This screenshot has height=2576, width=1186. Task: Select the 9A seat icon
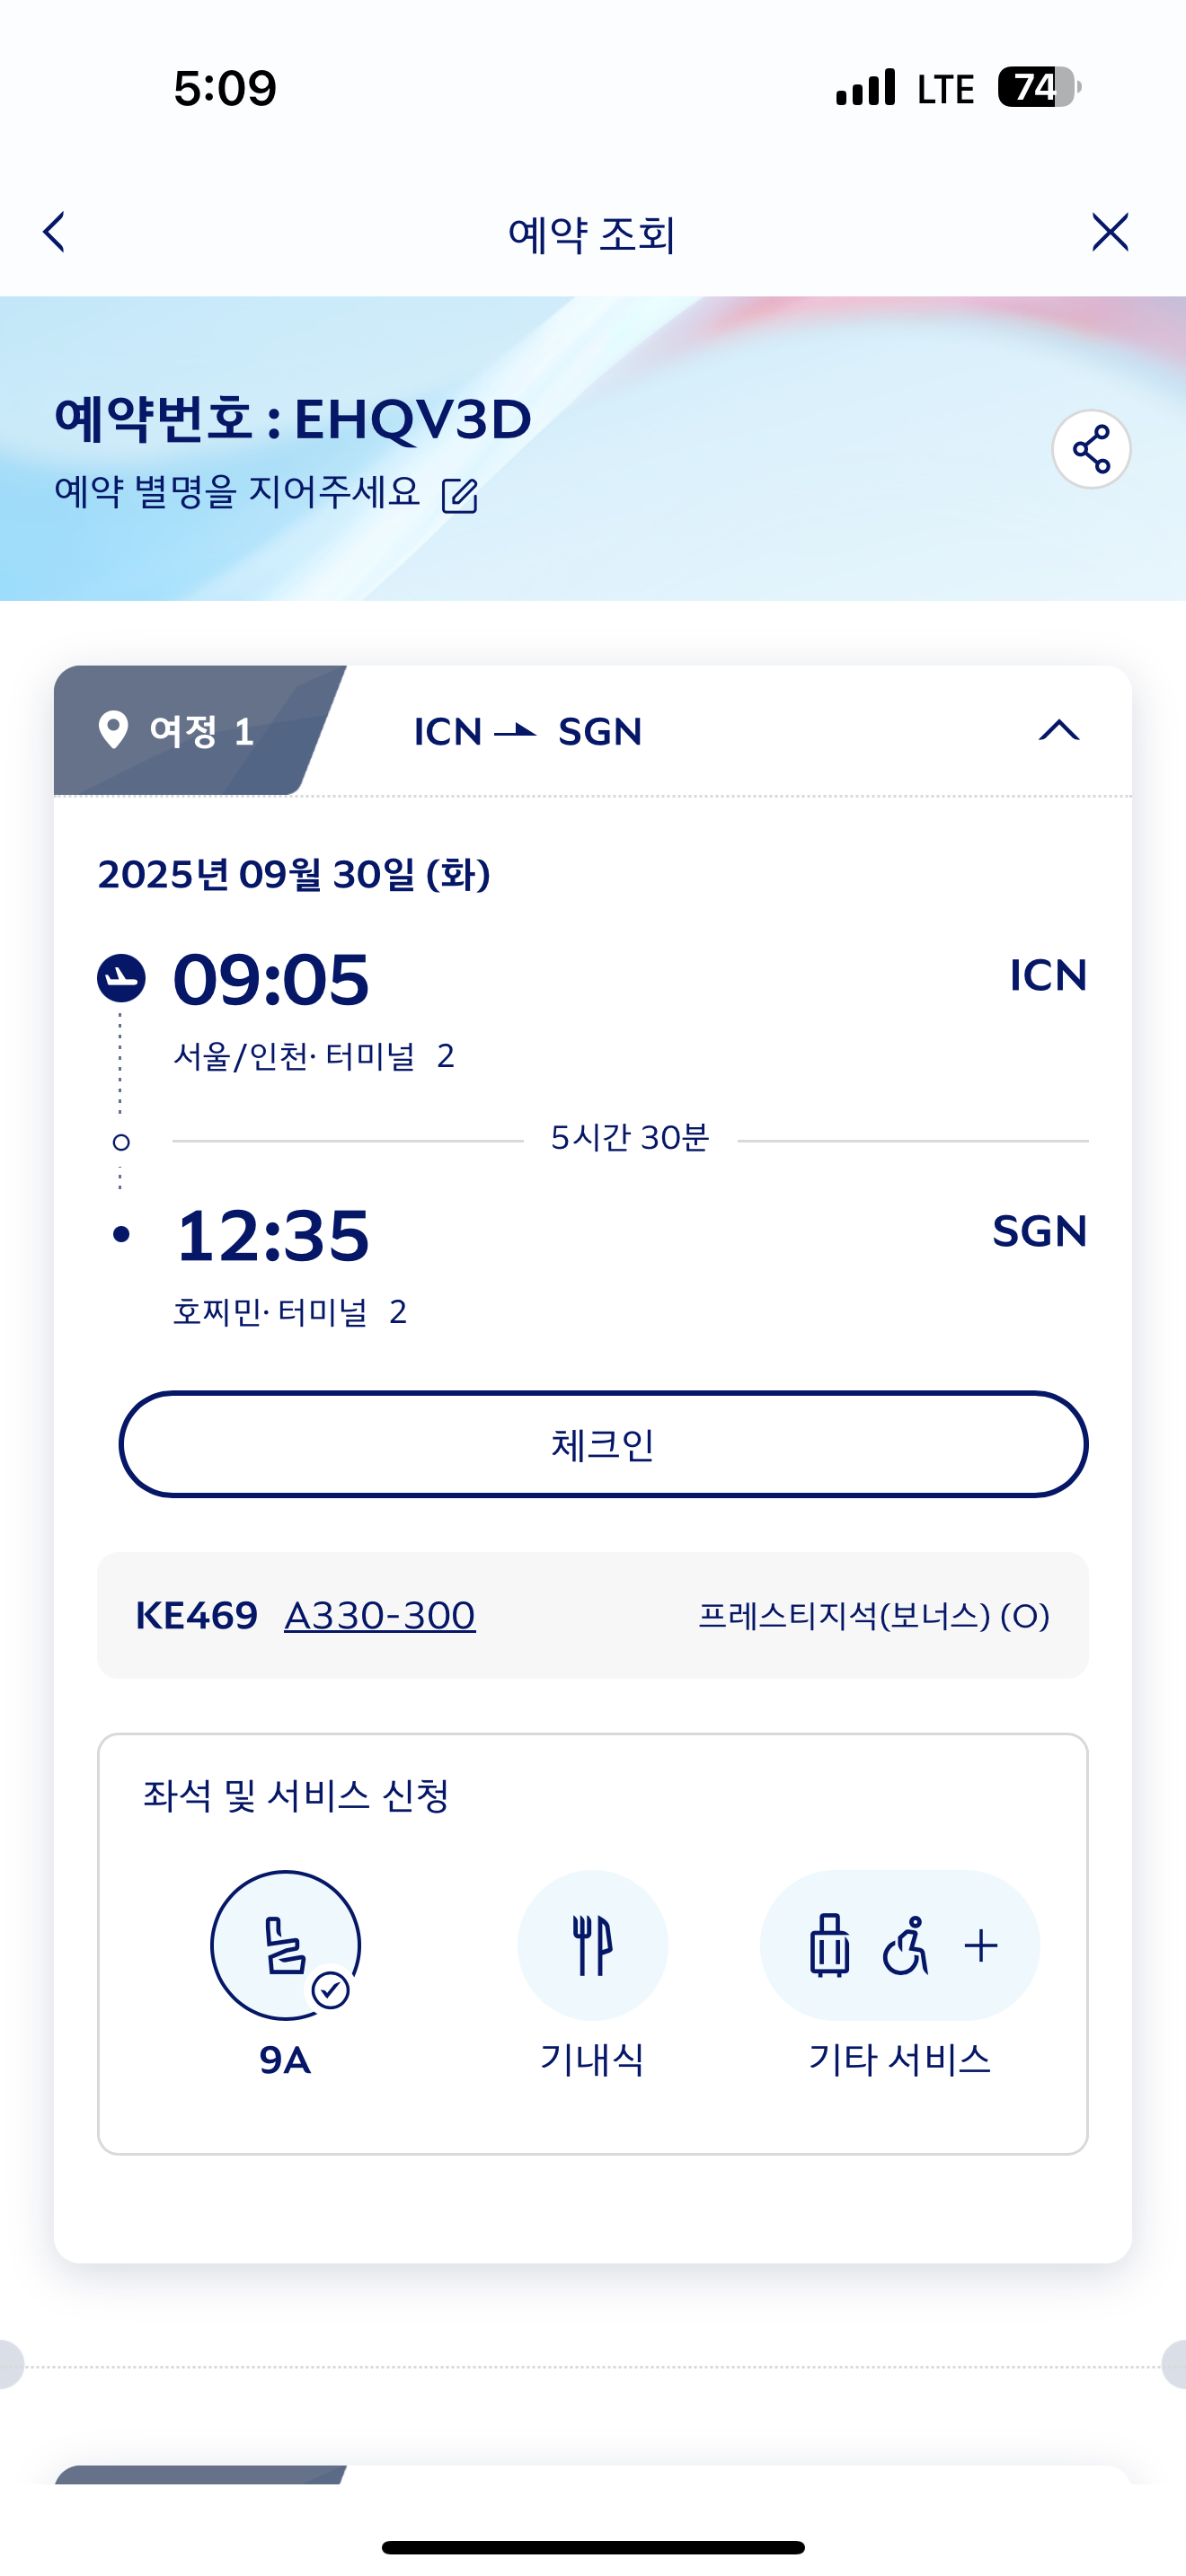[285, 1945]
